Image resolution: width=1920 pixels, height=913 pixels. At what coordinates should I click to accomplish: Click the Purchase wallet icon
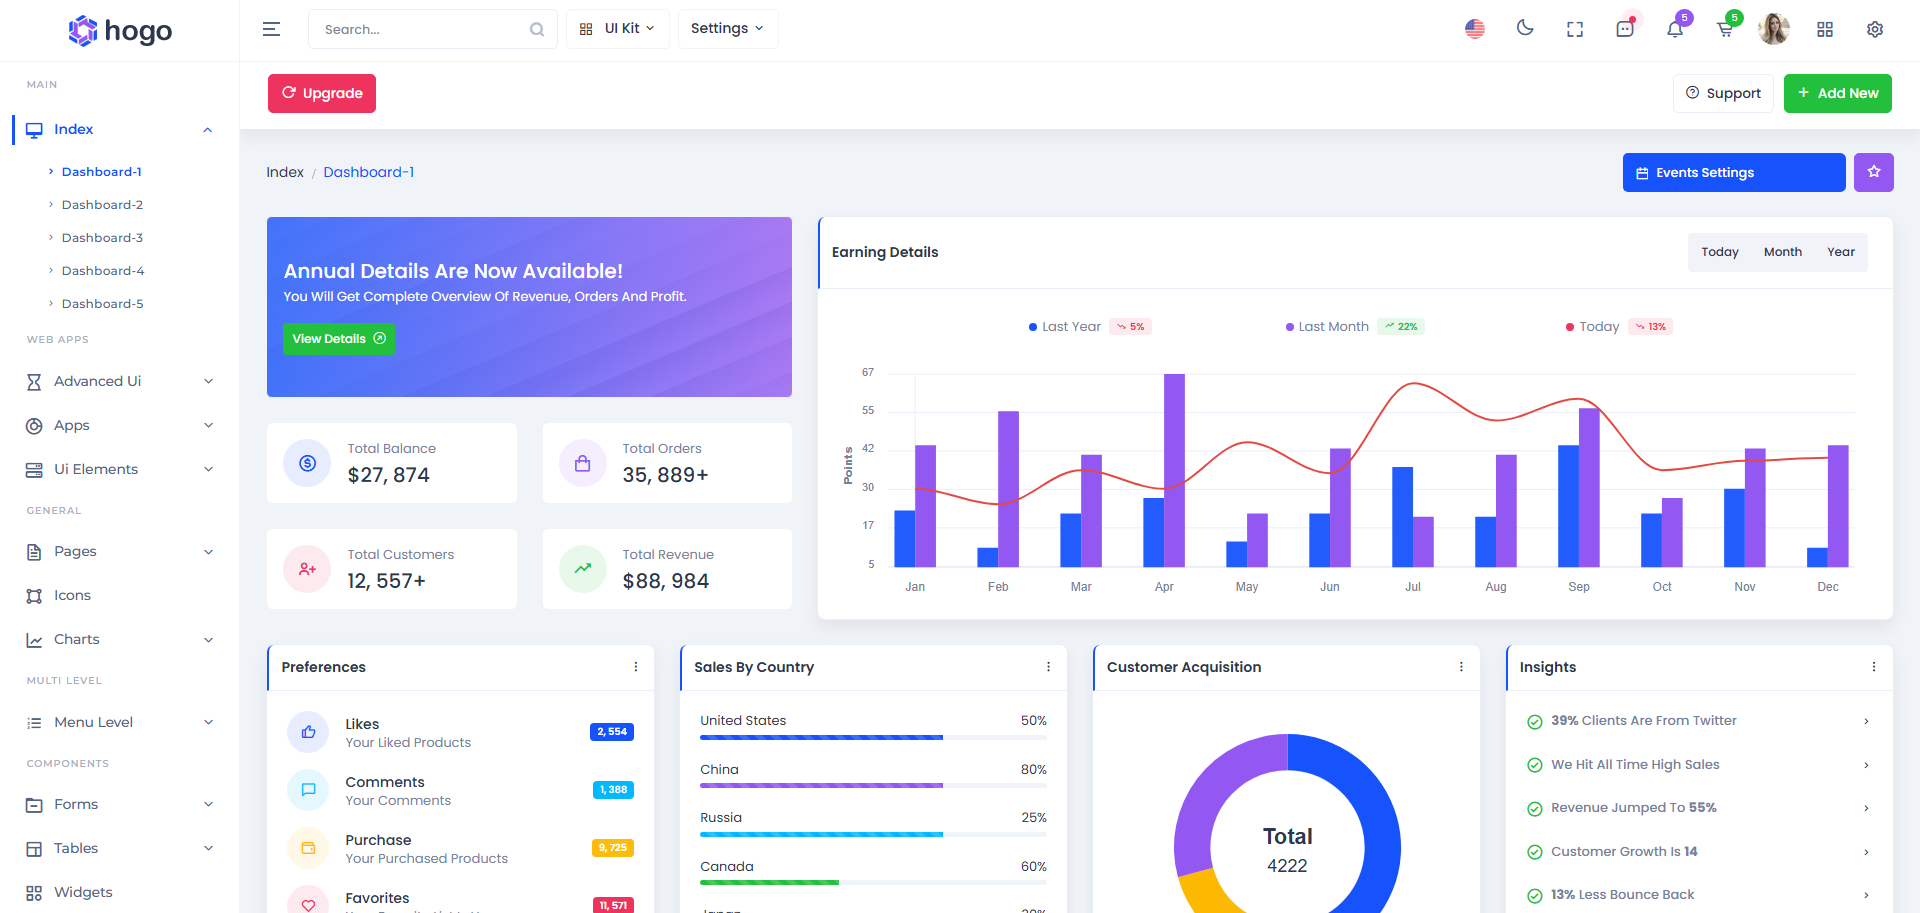[308, 848]
